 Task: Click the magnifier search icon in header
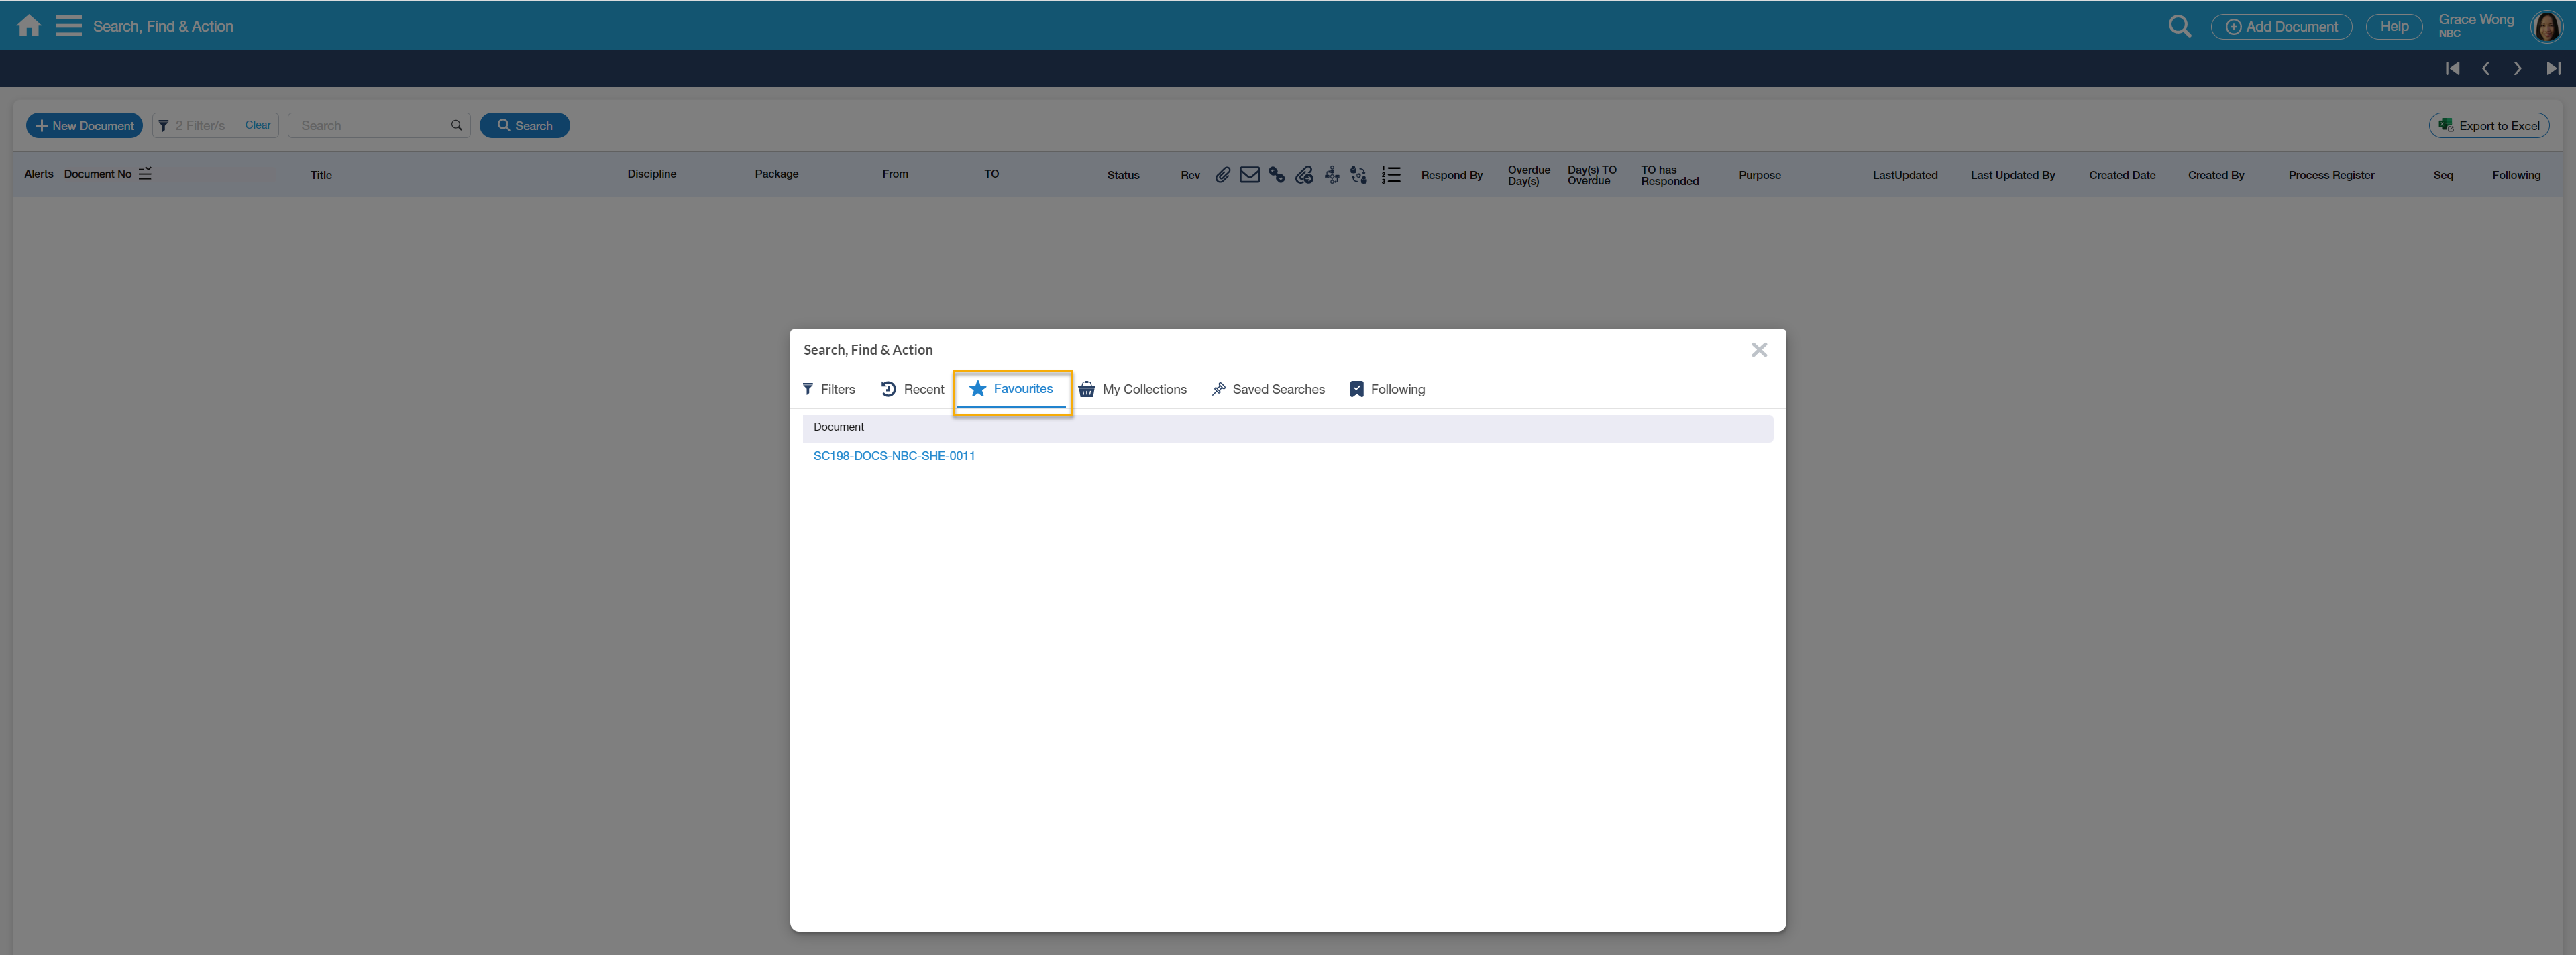[2179, 26]
